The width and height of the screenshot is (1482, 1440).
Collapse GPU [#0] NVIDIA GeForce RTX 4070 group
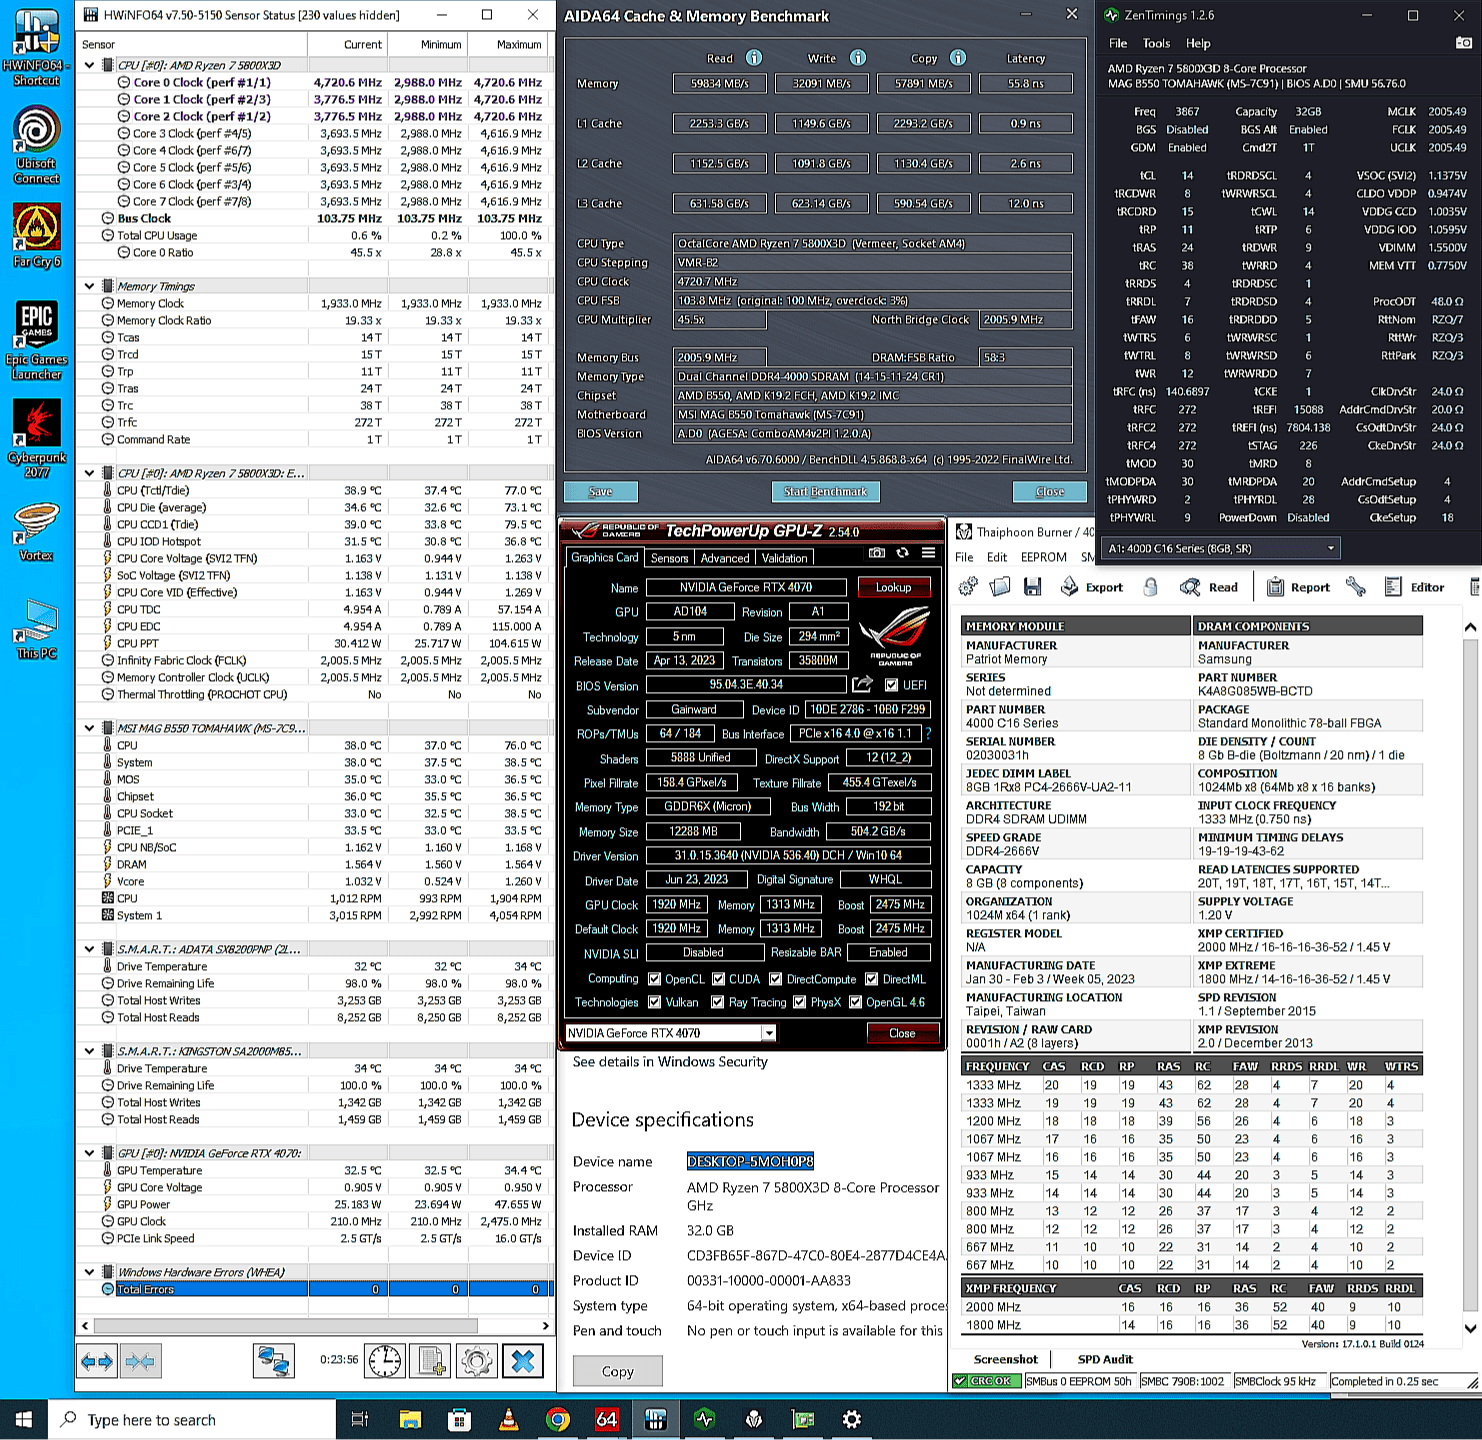tap(90, 1153)
